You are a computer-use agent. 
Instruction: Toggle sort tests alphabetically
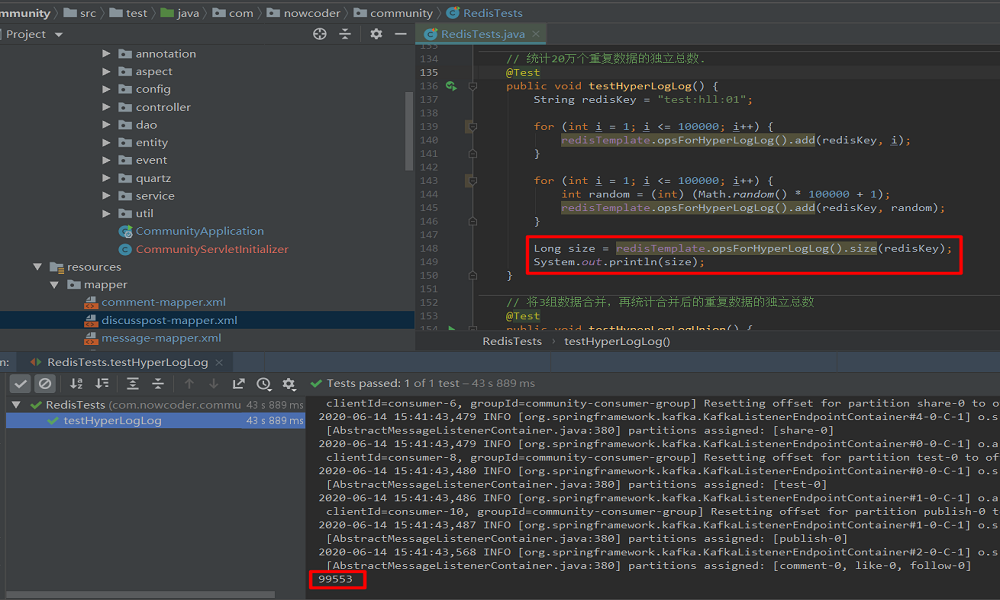click(x=77, y=383)
